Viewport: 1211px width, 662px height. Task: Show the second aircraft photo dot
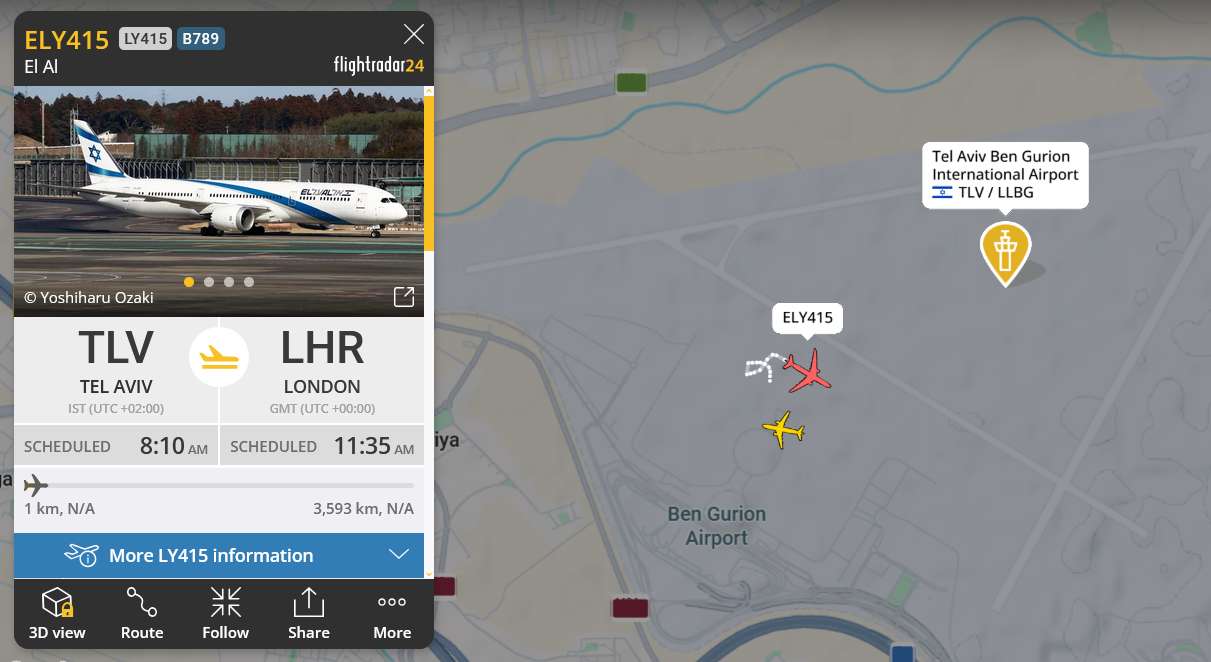click(x=209, y=282)
